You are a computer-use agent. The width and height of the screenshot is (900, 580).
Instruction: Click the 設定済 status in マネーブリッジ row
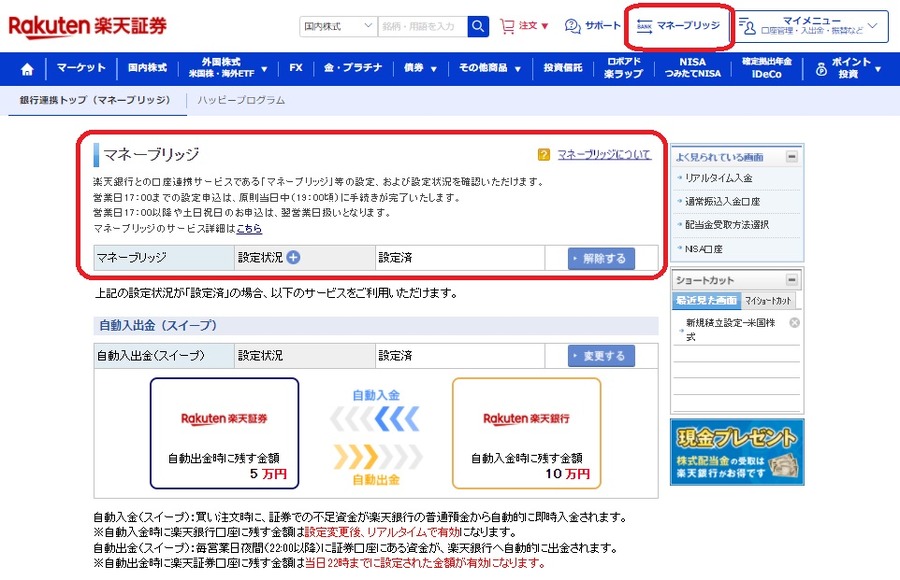pos(395,258)
